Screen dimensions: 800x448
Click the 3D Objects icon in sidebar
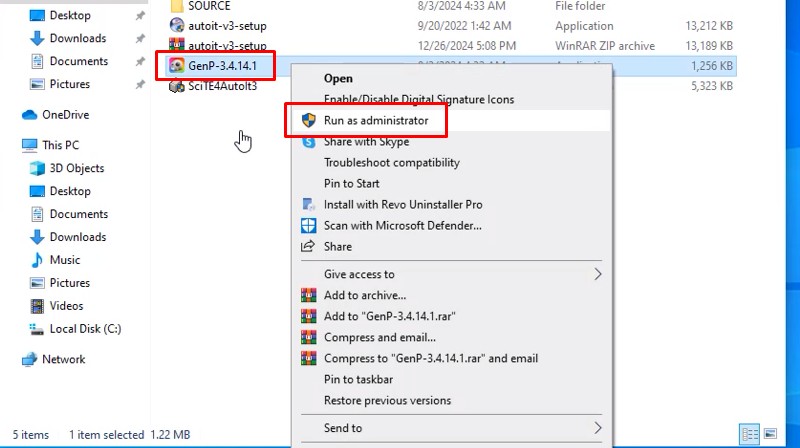(x=37, y=168)
